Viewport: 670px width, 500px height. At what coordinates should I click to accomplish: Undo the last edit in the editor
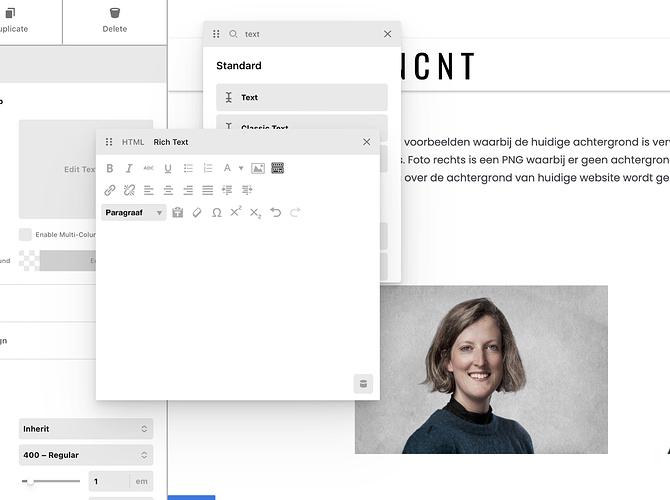pos(276,212)
